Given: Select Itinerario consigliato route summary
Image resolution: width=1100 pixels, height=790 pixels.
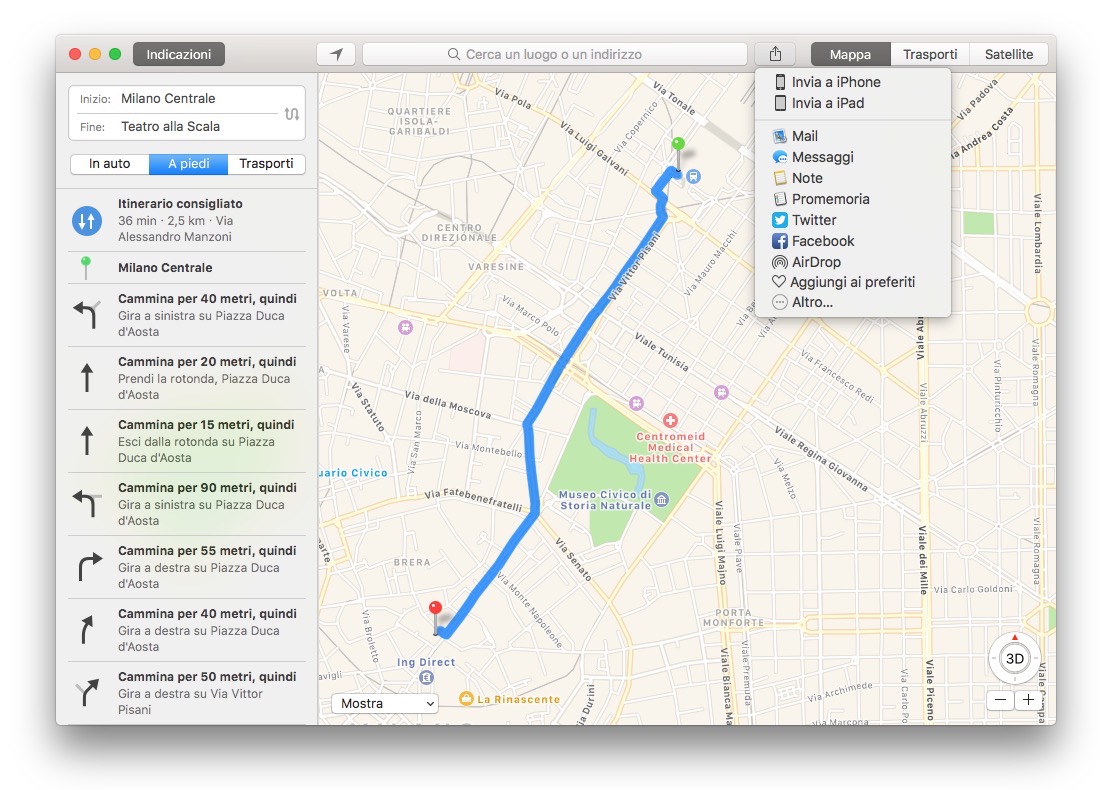Looking at the screenshot, I should click(187, 220).
